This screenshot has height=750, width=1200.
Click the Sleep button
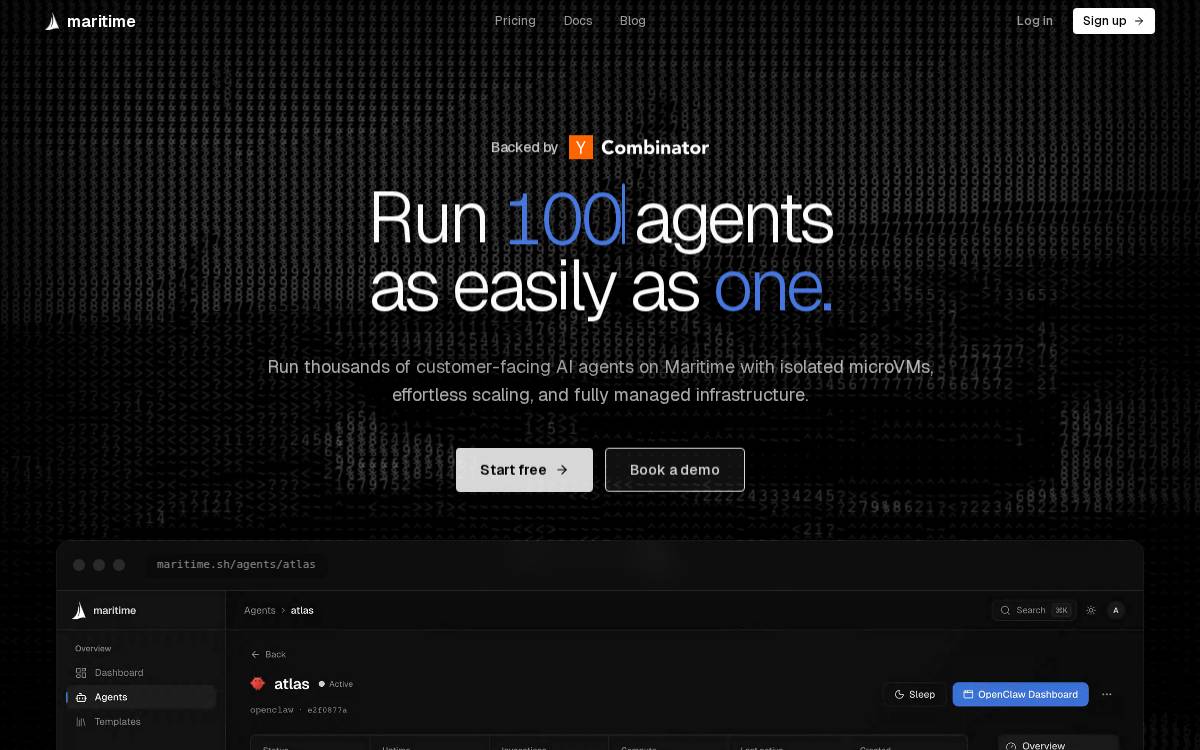[x=915, y=694]
